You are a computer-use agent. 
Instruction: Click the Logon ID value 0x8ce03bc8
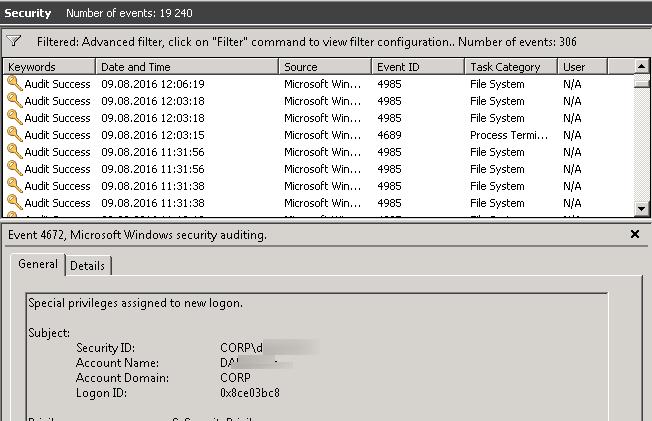pos(250,393)
